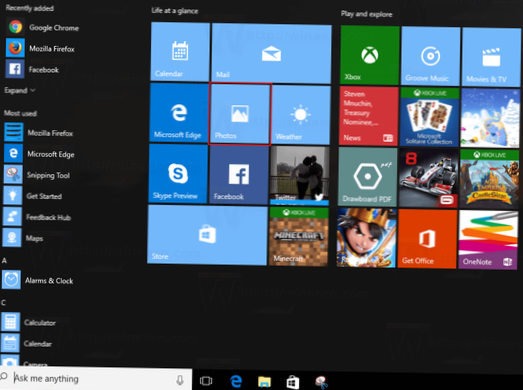523x390 pixels.
Task: Open Maps from the app list
Action: tap(23, 238)
